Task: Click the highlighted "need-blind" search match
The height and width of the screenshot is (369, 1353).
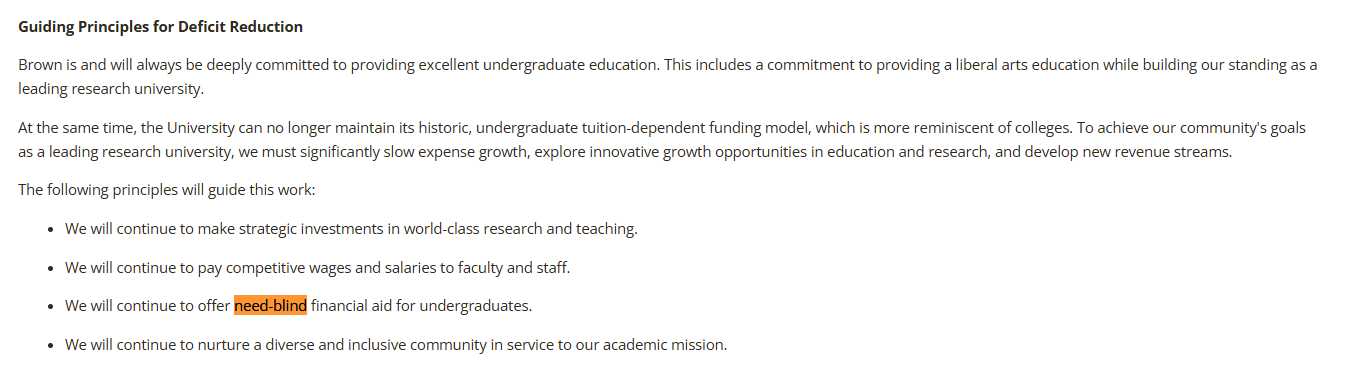Action: click(x=270, y=306)
